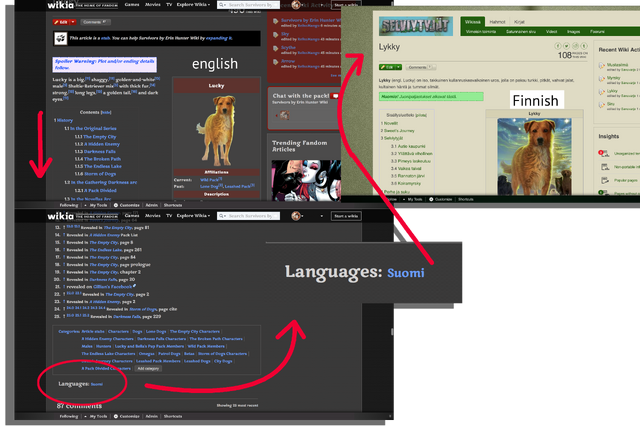Open trending fandom article thumbnail
This screenshot has height=427, width=640.
306,180
